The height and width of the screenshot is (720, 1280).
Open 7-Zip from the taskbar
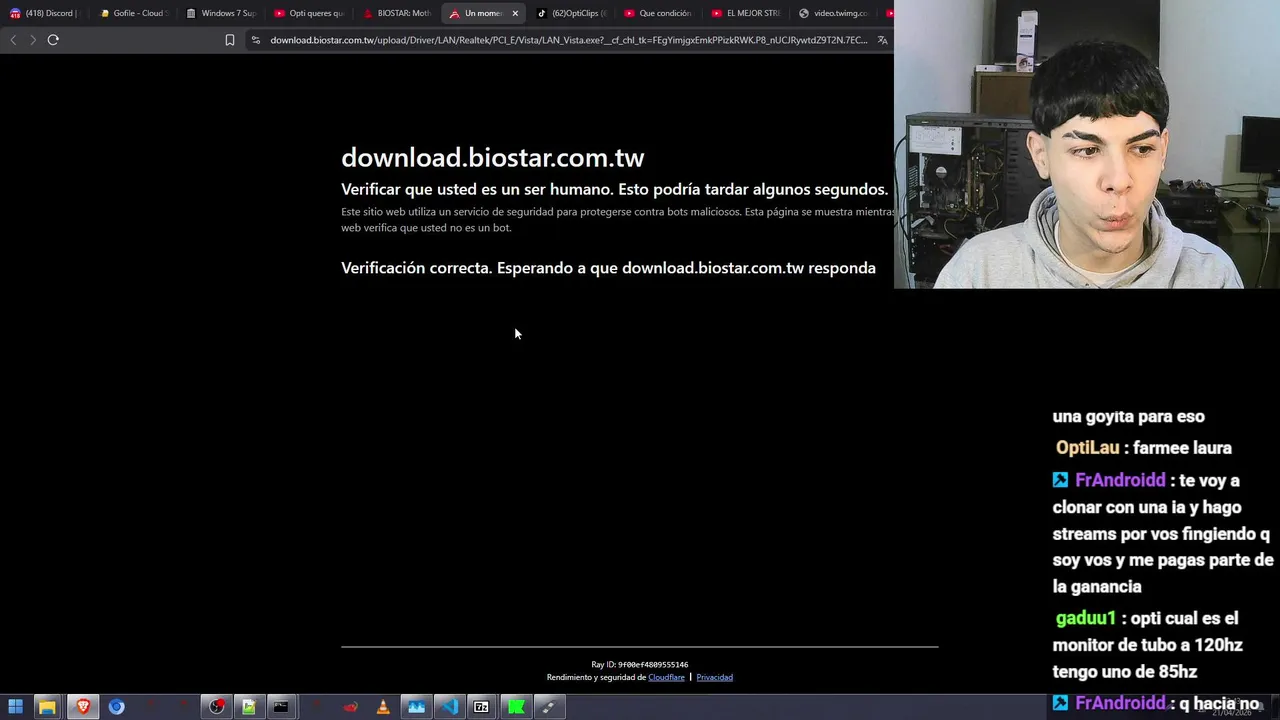click(x=481, y=707)
